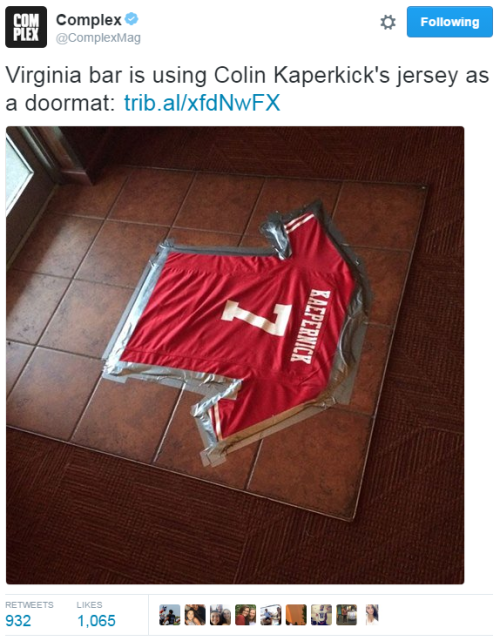Open second liker avatar with dark-haired woman
Screen dimensions: 500x641
[x=195, y=615]
